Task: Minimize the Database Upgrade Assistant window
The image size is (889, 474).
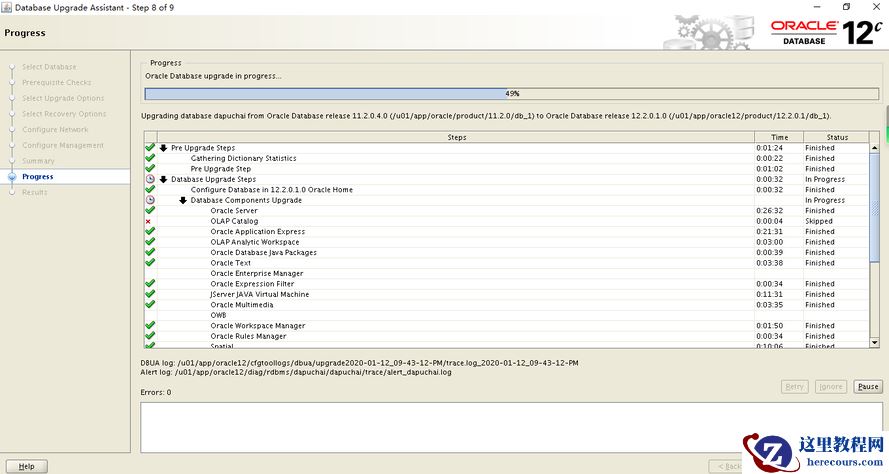Action: coord(817,7)
